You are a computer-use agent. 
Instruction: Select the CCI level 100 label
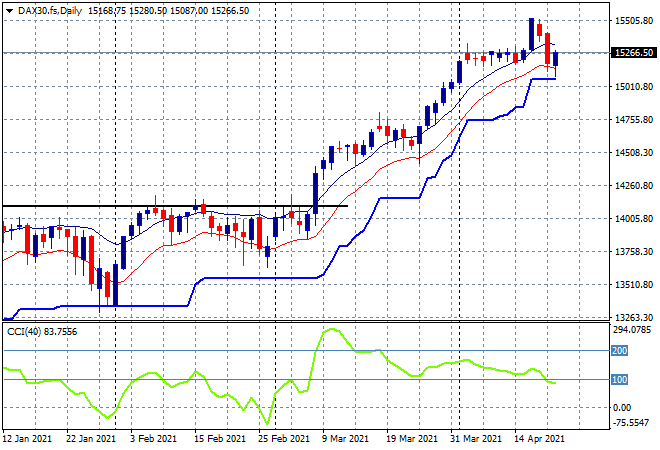620,380
